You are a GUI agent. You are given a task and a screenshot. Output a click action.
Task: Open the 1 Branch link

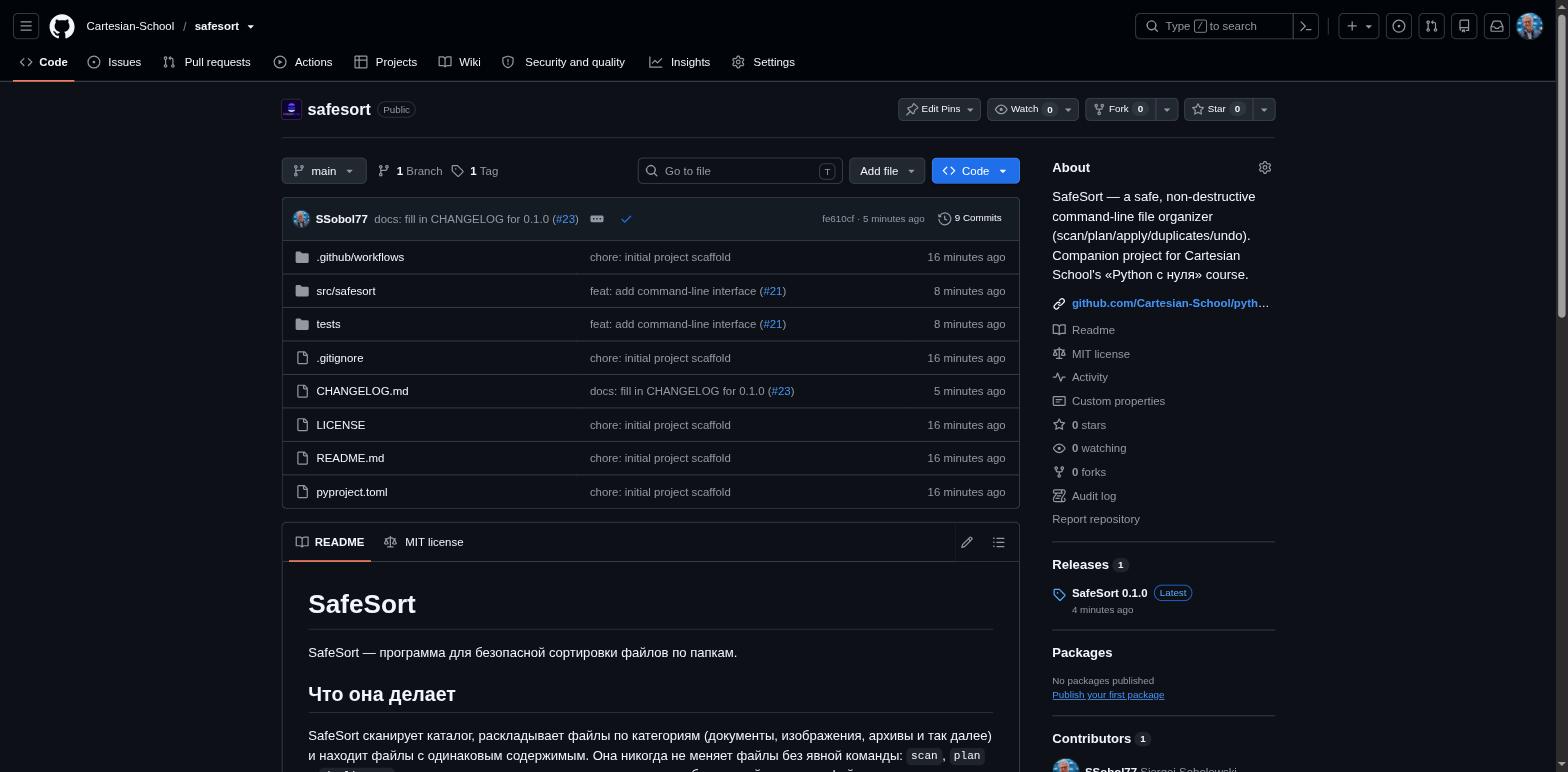click(x=410, y=171)
